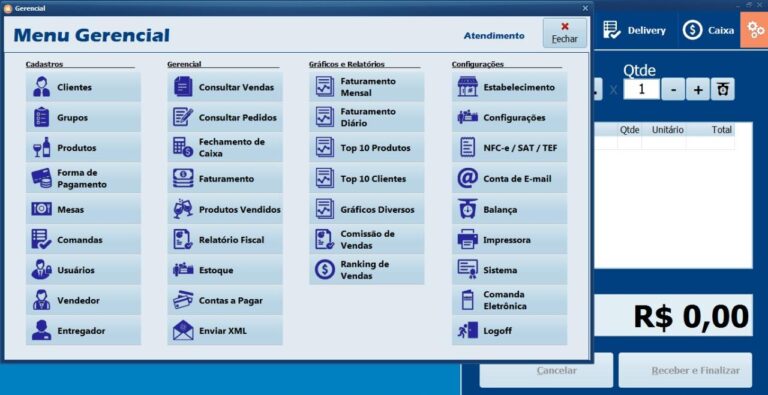Open NFC-e / SAT / TEF settings
Image resolution: width=768 pixels, height=395 pixels.
click(x=509, y=148)
